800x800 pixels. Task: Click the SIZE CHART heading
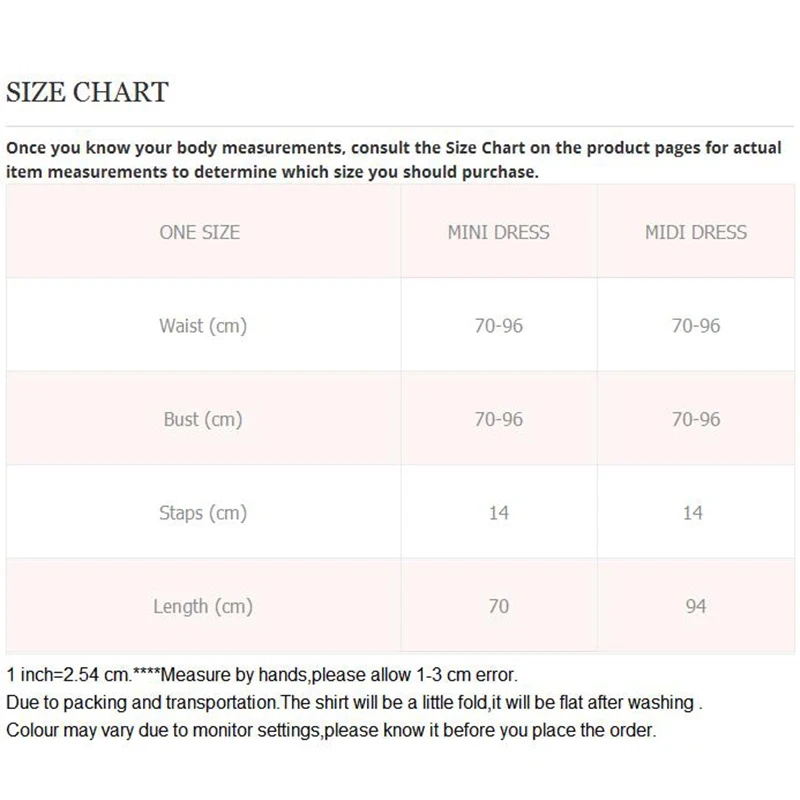(87, 93)
